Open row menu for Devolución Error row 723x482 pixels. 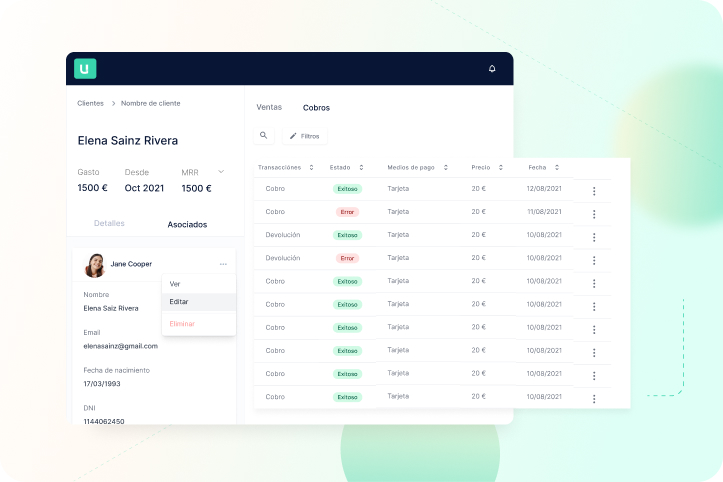594,260
